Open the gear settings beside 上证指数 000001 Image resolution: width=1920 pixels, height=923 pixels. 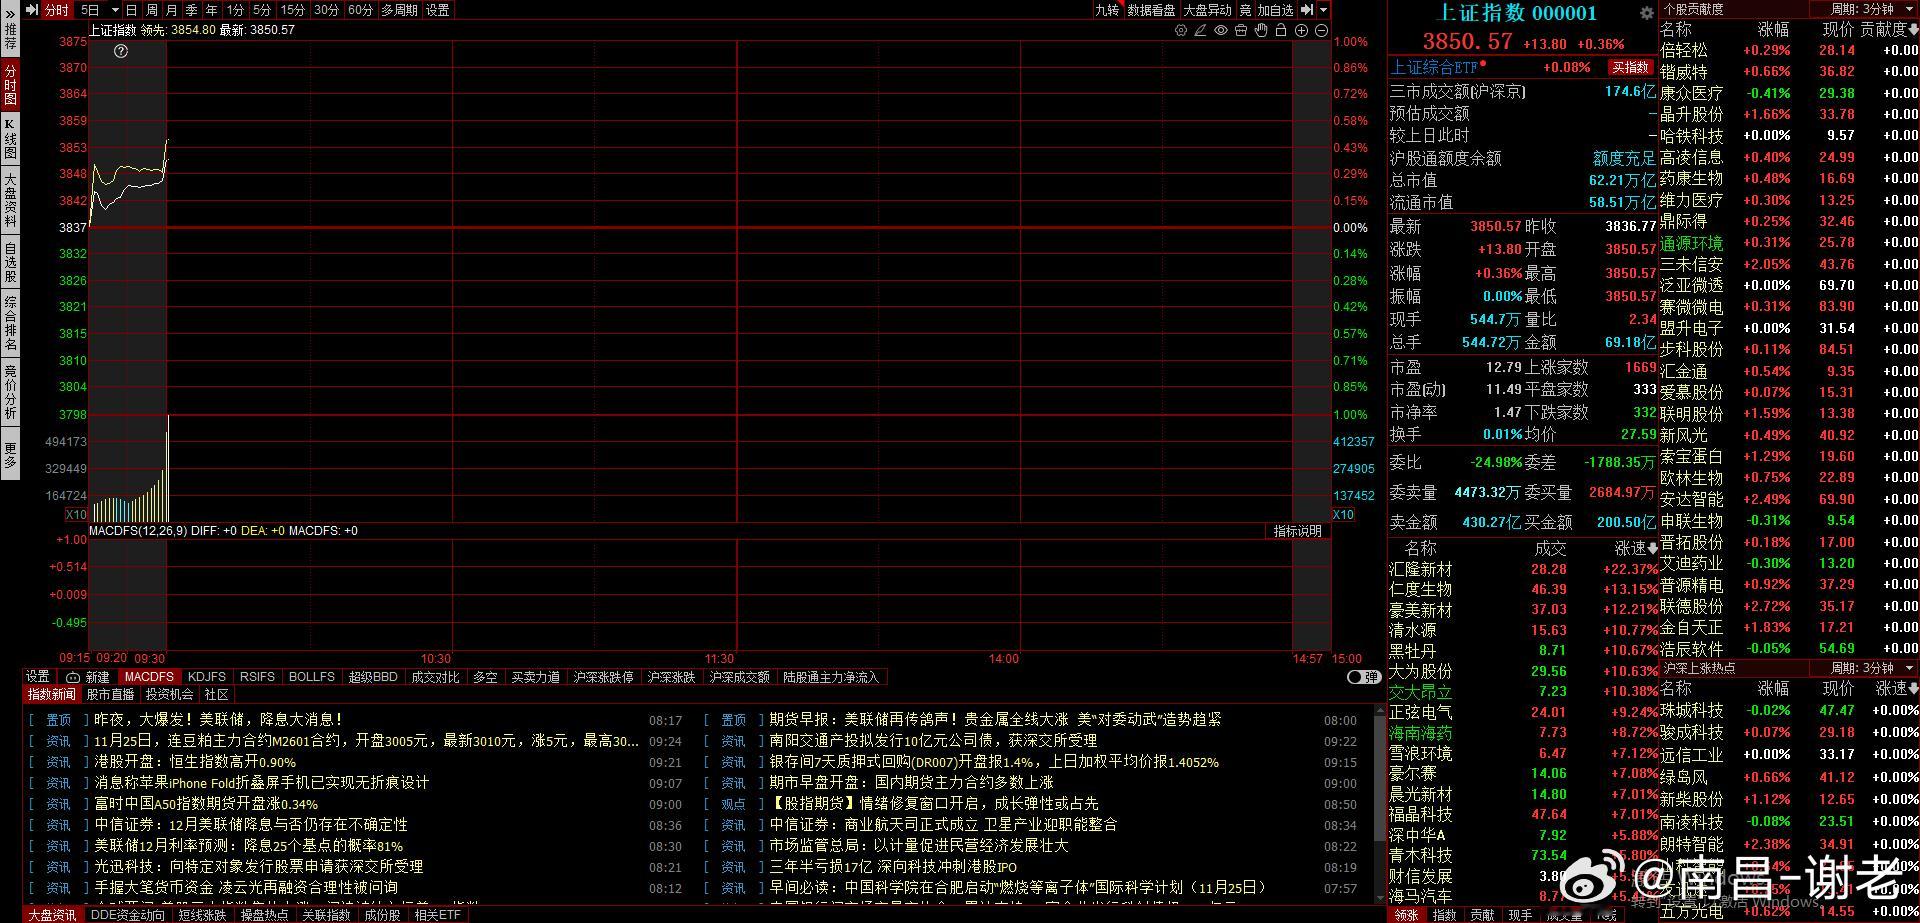1647,13
